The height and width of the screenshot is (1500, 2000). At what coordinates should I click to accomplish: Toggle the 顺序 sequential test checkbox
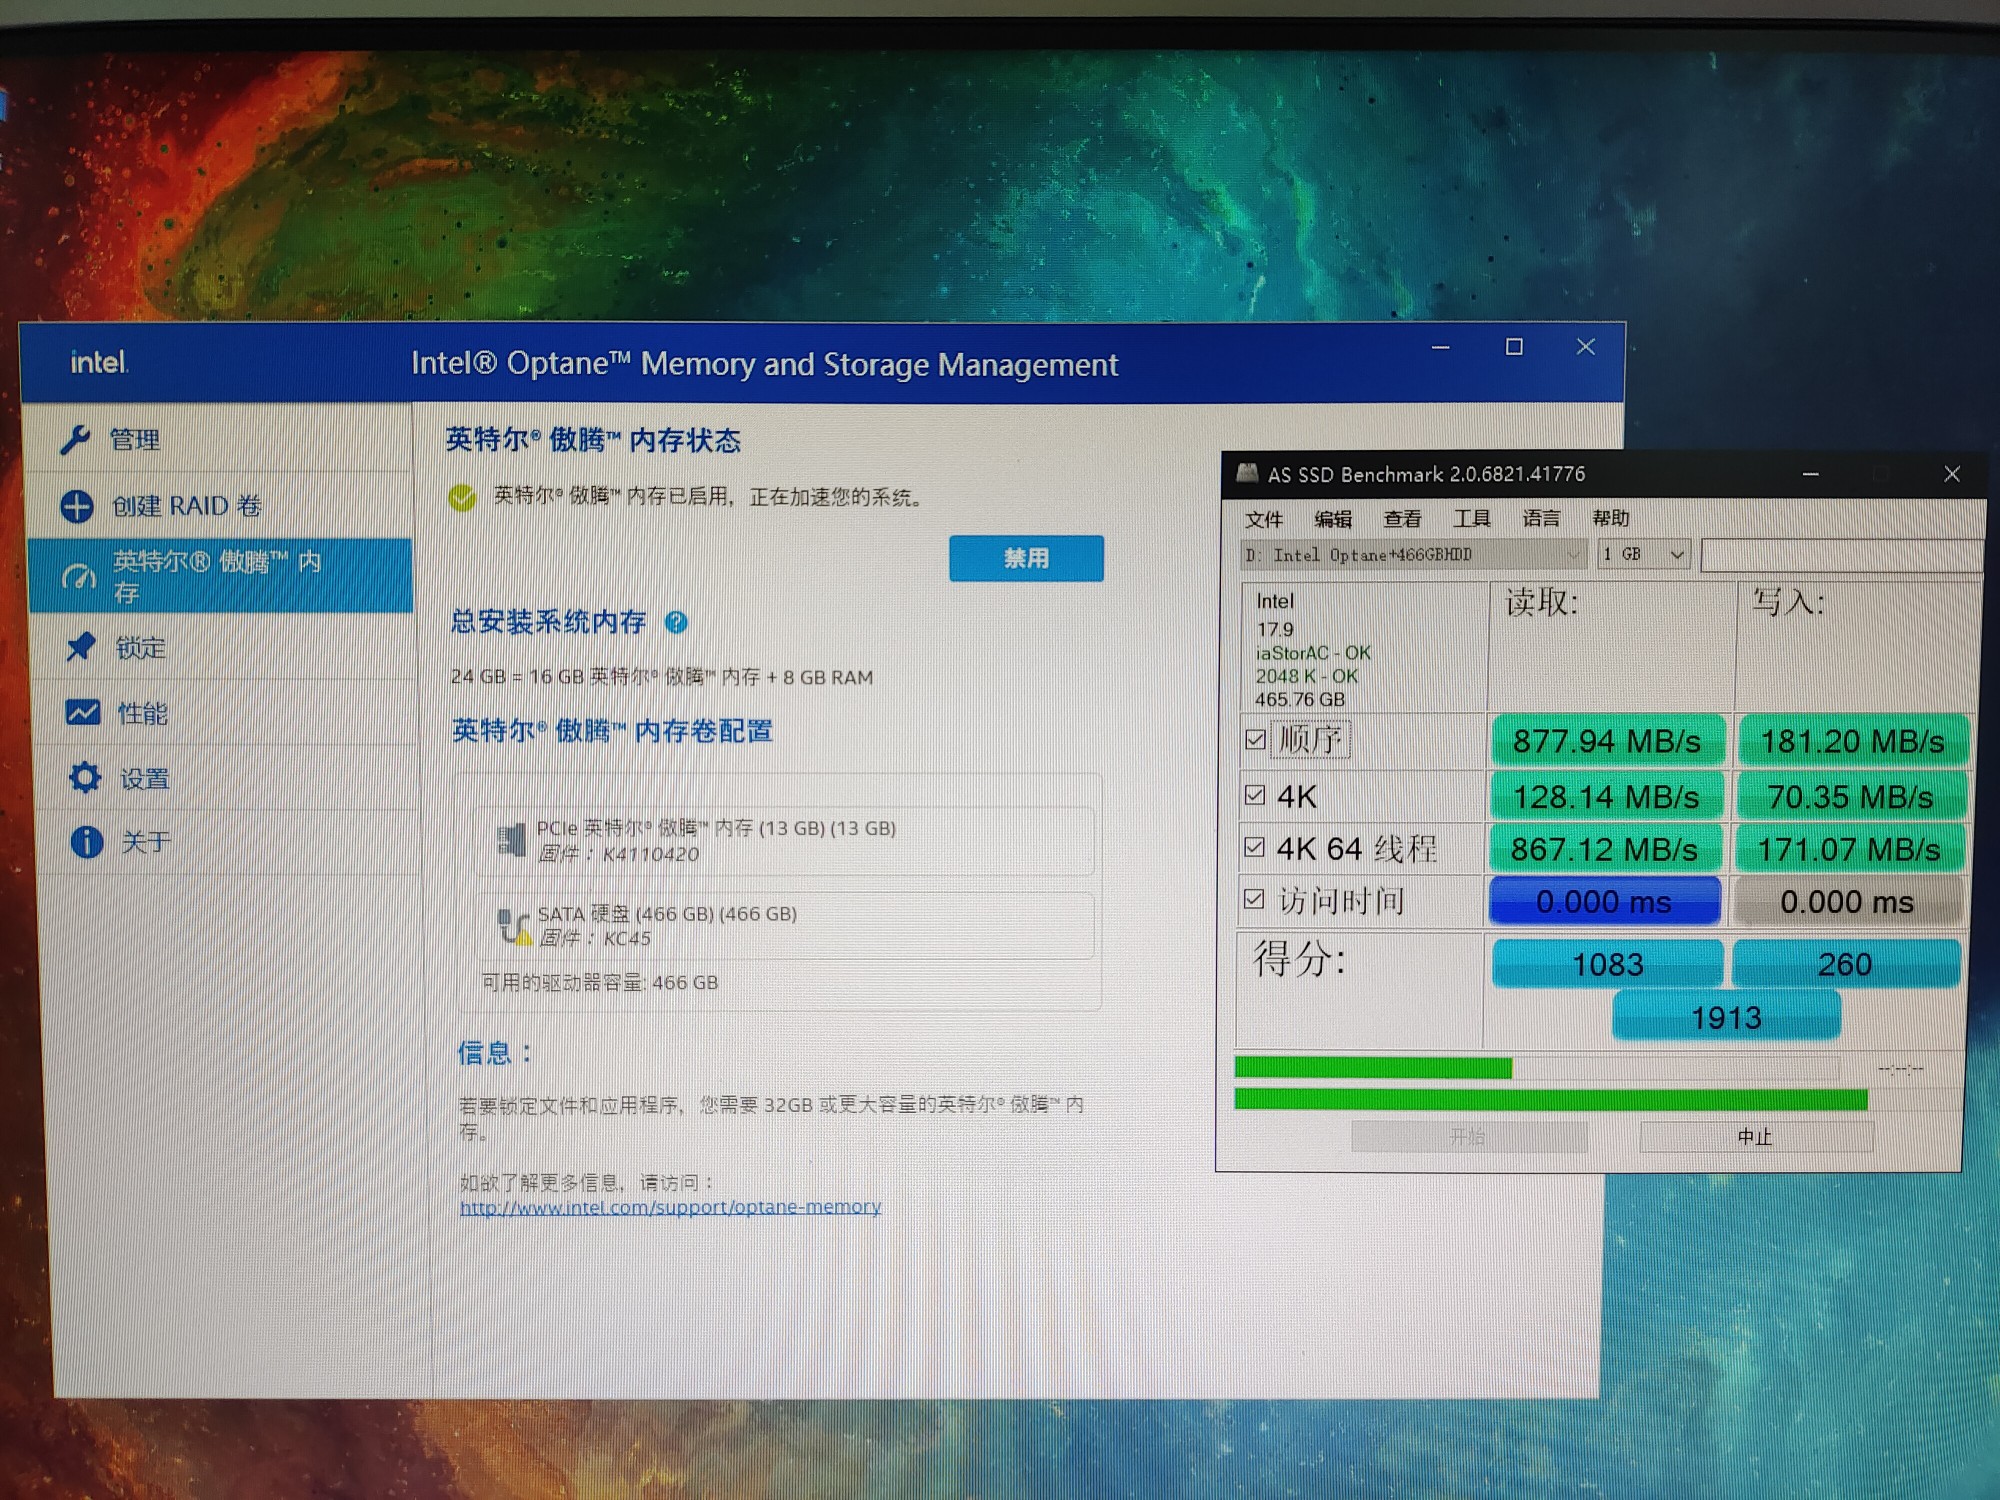1255,739
